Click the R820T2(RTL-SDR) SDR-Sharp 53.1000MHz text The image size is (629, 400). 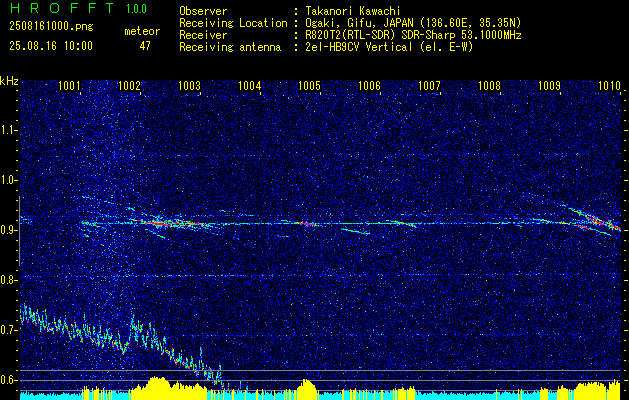tap(412, 35)
